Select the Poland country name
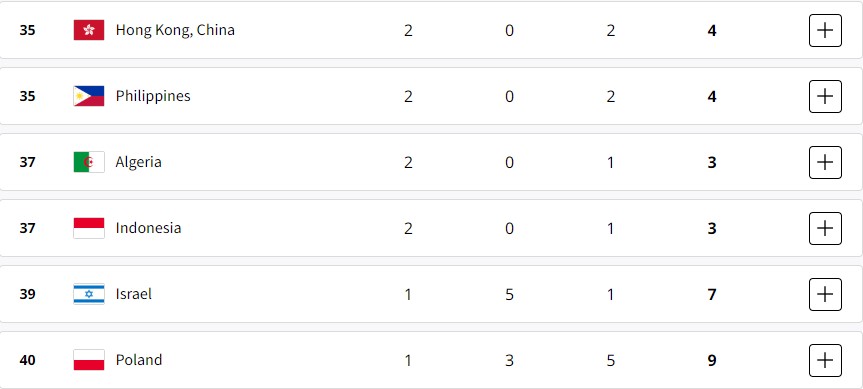 coord(139,360)
